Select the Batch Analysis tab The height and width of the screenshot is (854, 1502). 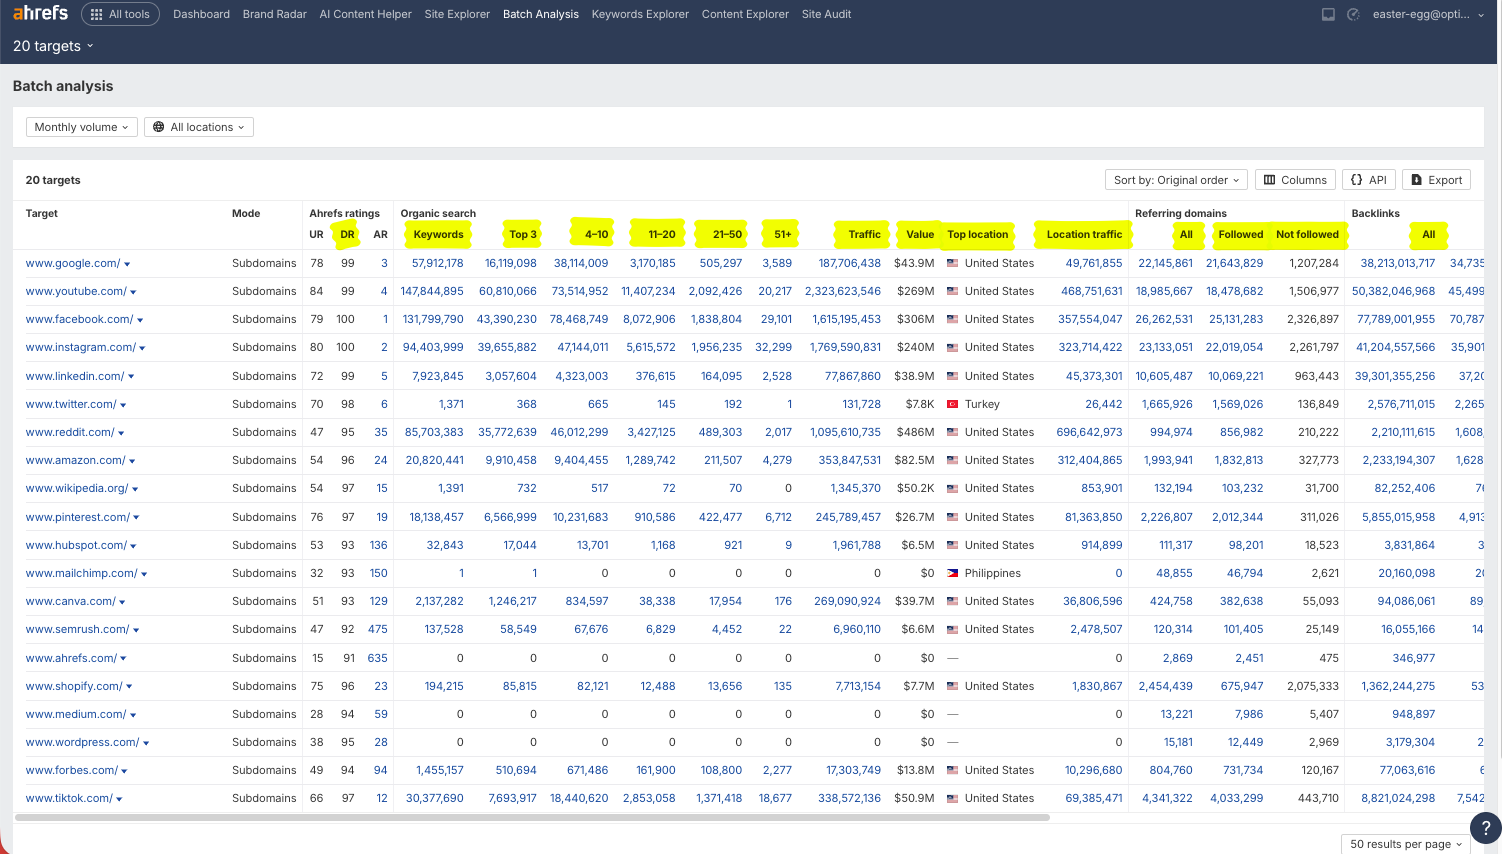point(541,14)
